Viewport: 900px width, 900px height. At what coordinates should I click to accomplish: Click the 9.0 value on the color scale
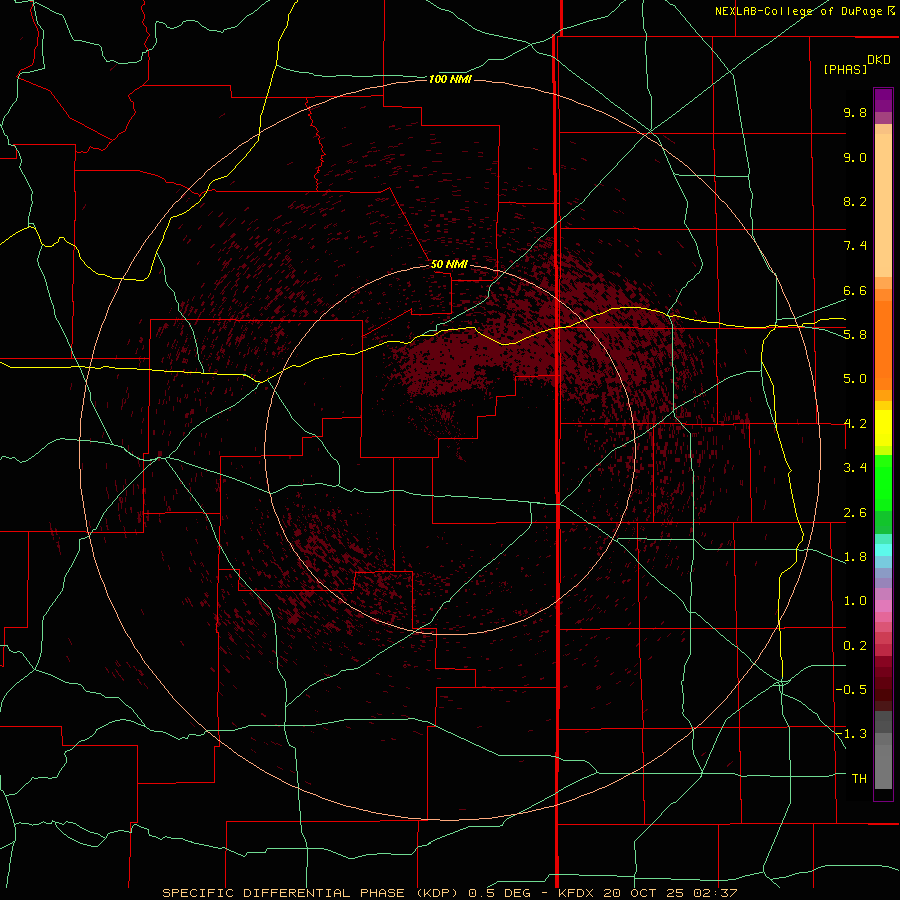coord(855,157)
